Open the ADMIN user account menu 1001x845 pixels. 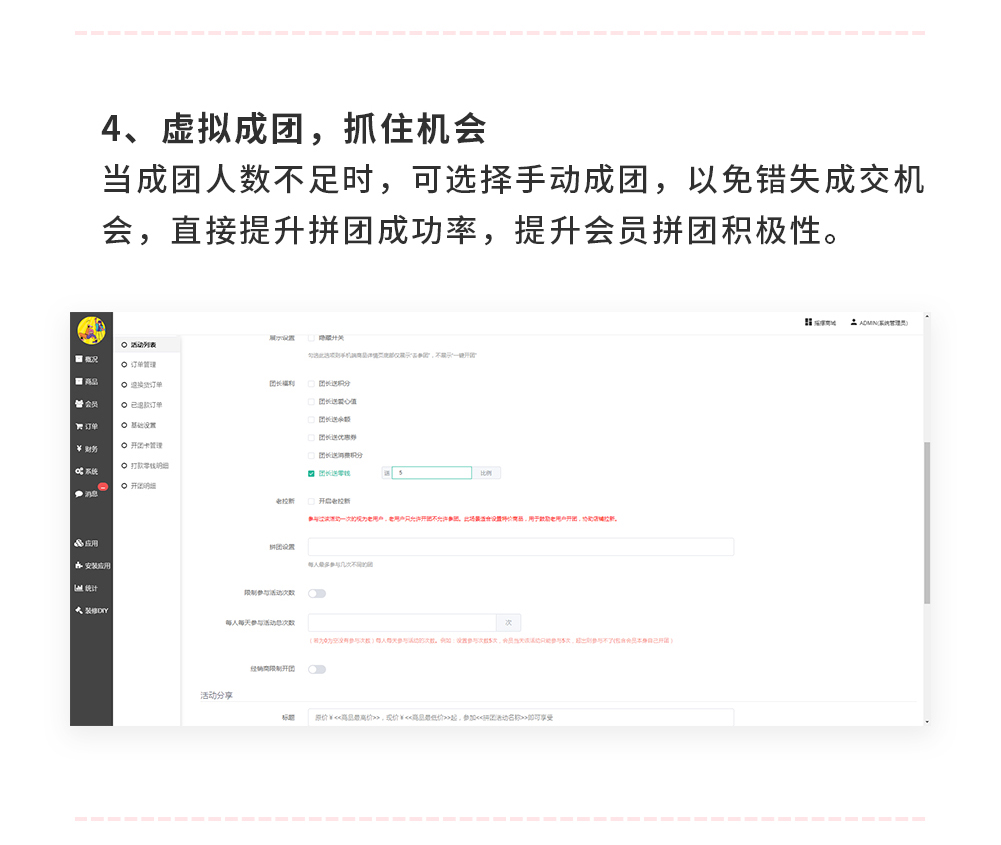tap(880, 323)
